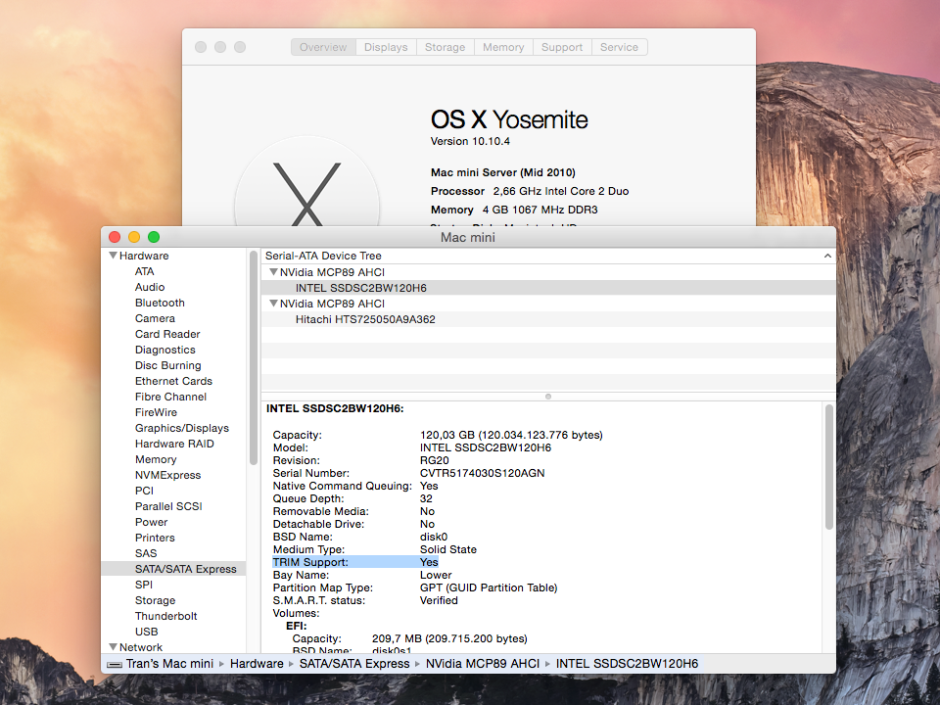Viewport: 940px width, 705px height.
Task: Click the serial number CVTR5174030S120AGN
Action: point(483,473)
